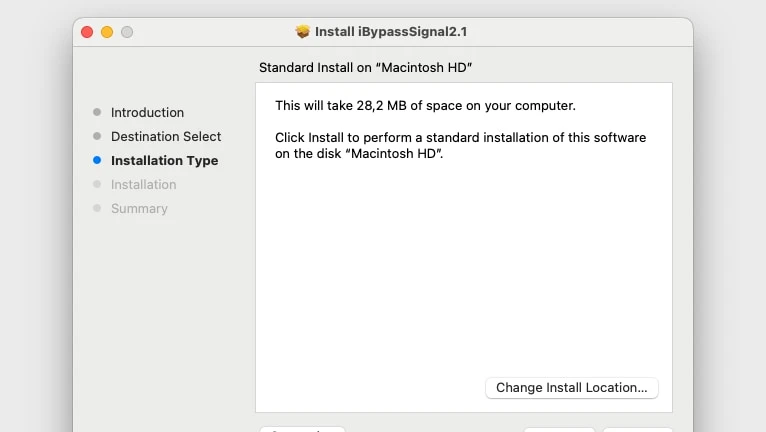The image size is (766, 432).
Task: Click the Installation Type step label
Action: pyautogui.click(x=164, y=160)
